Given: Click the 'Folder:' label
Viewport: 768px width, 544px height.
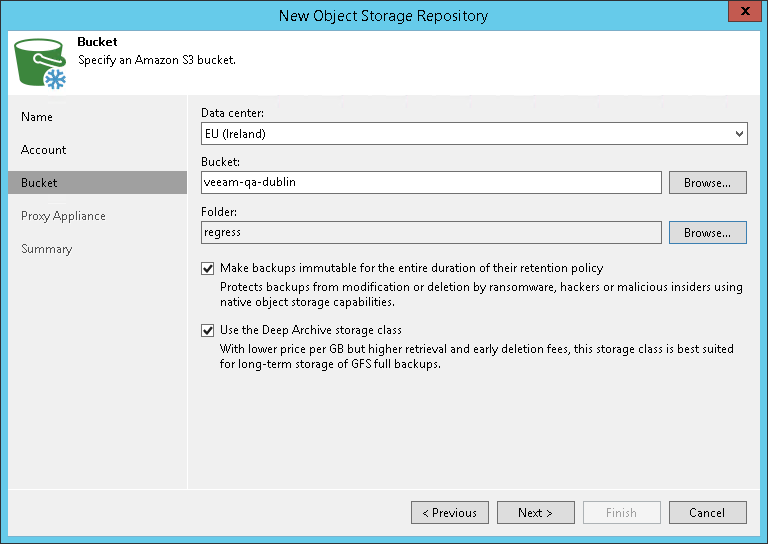Looking at the screenshot, I should click(x=219, y=212).
